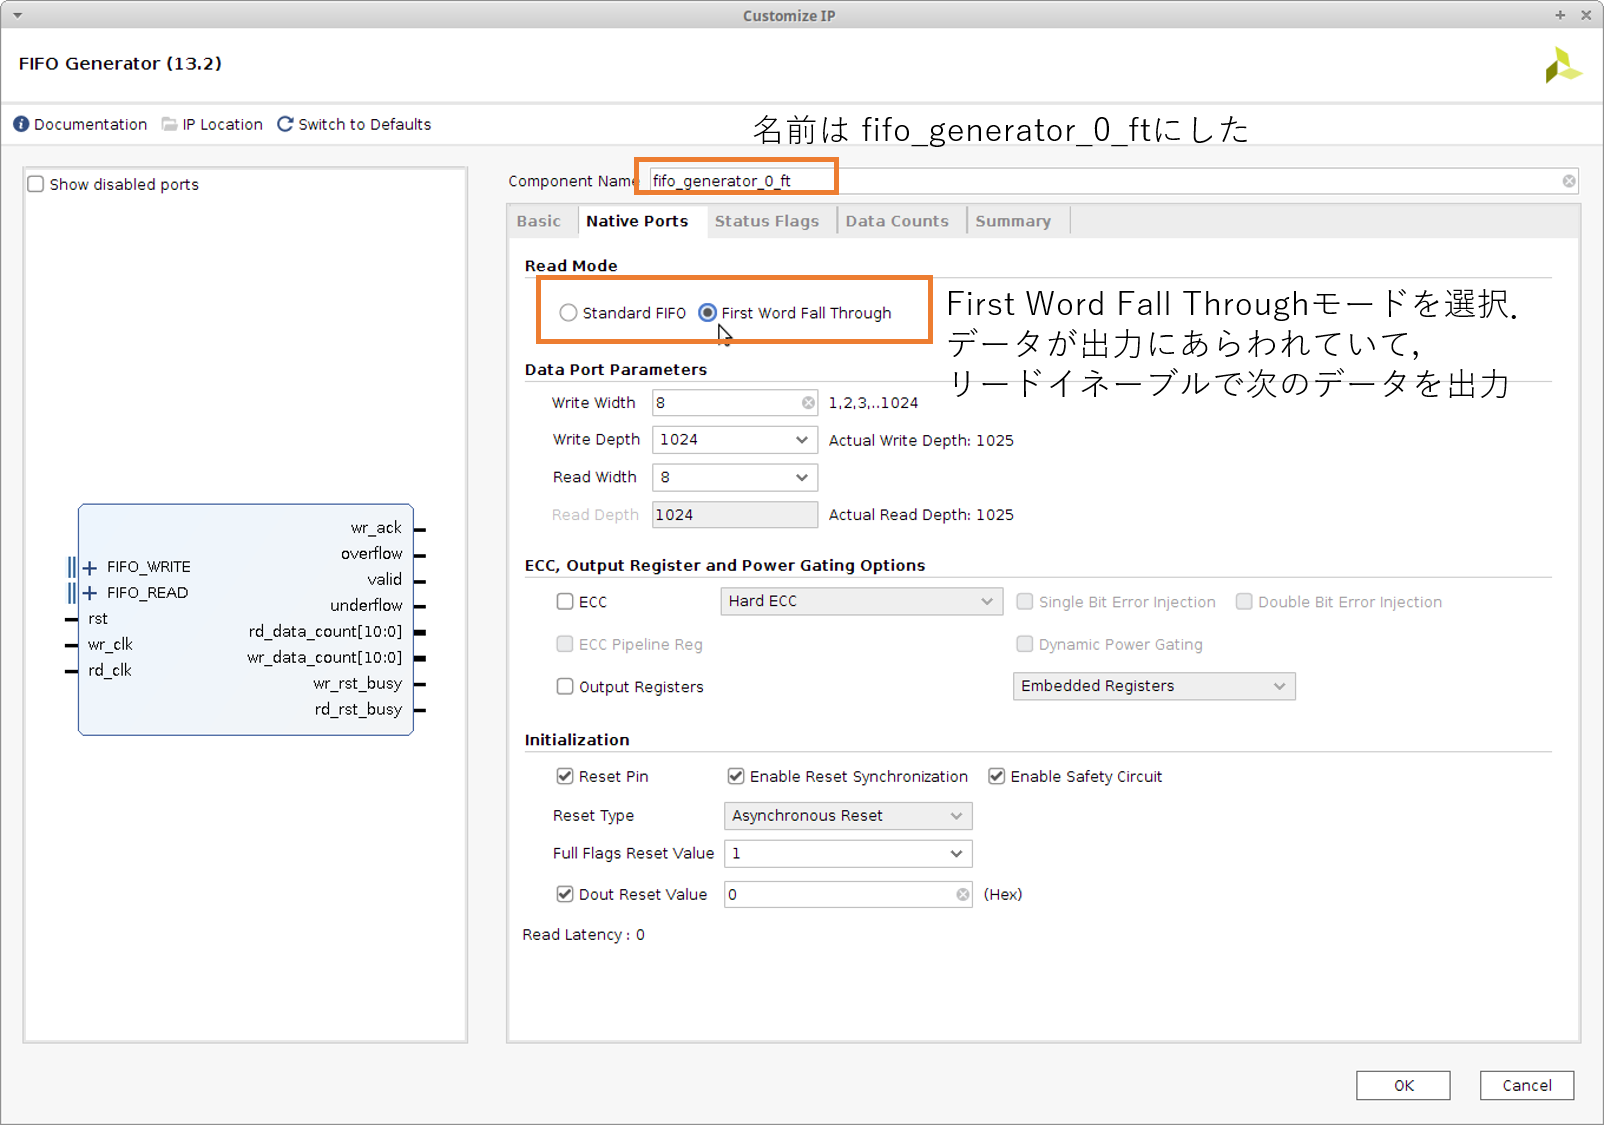Open the Data Counts tab
Viewport: 1604px width, 1125px height.
coord(896,221)
